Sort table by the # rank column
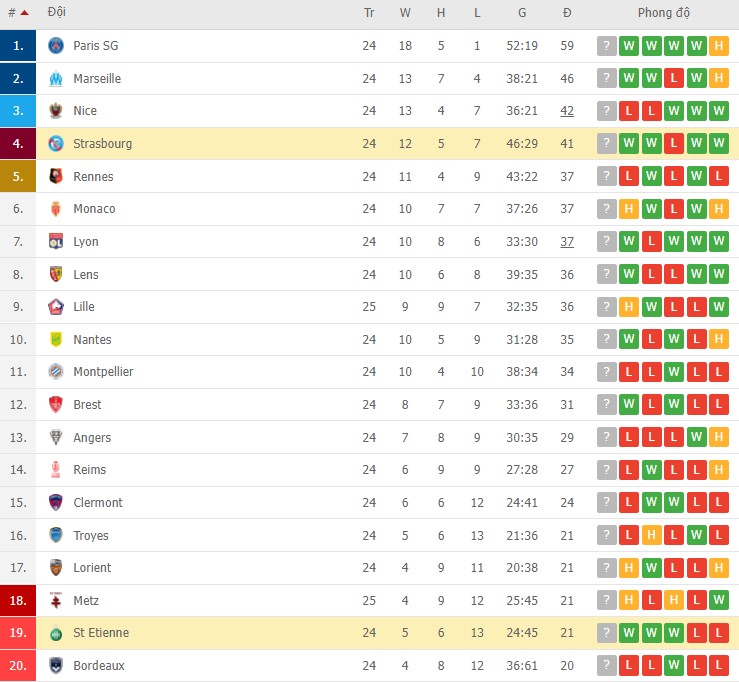Screen dimensions: 739x682 tap(18, 14)
